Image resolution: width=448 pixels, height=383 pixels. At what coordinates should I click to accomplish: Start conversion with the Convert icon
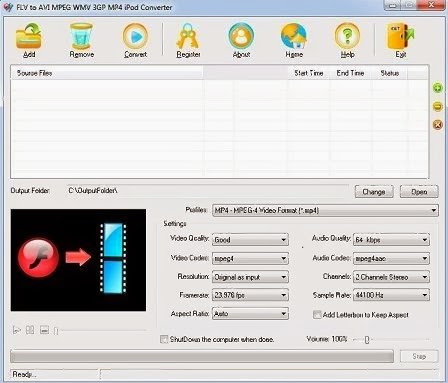point(135,36)
